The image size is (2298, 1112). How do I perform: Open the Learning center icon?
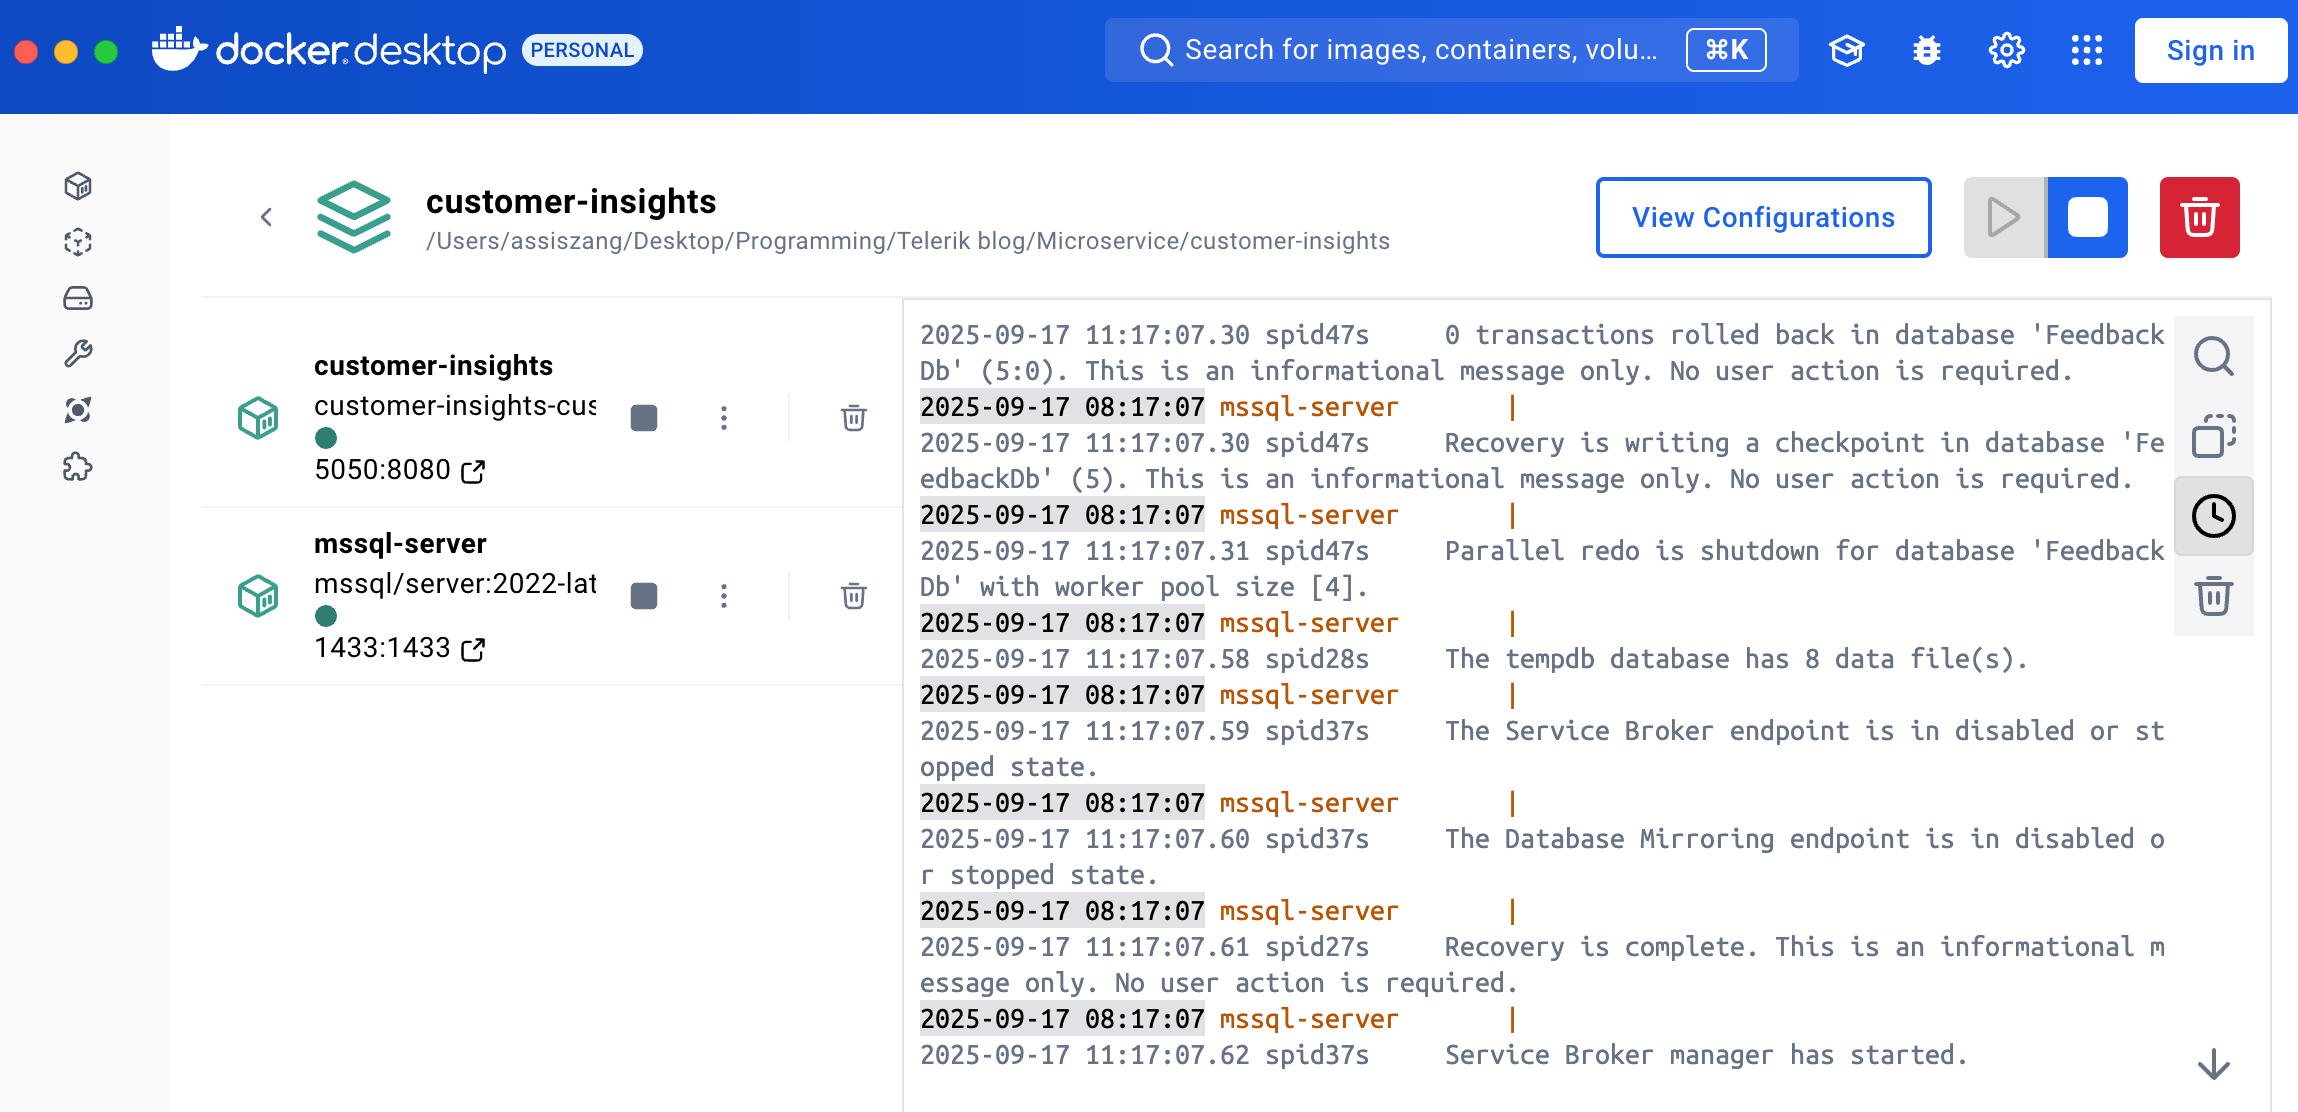click(1846, 50)
